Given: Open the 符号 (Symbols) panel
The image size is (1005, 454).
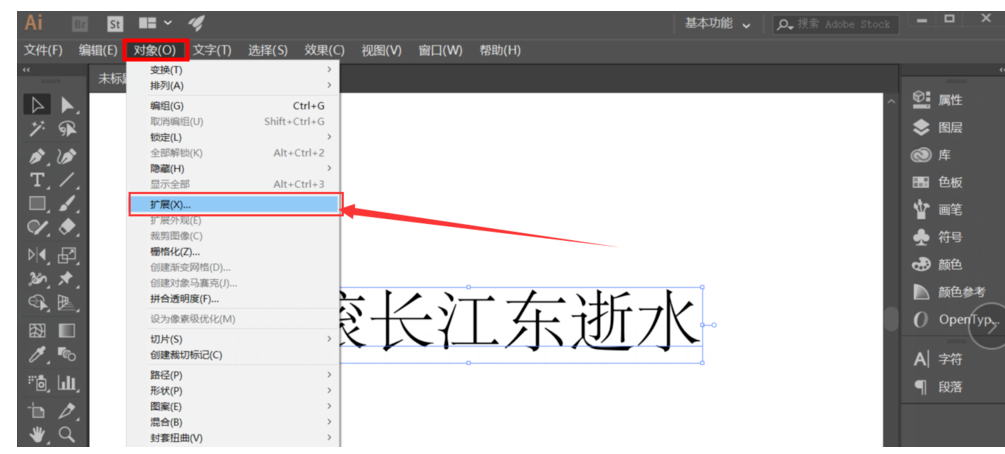Looking at the screenshot, I should 938,237.
